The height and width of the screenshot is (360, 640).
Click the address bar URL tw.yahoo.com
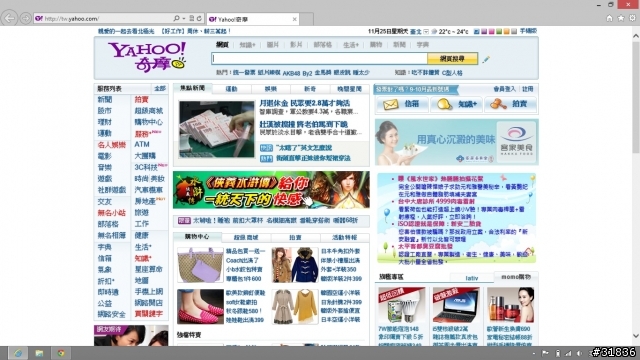71,19
